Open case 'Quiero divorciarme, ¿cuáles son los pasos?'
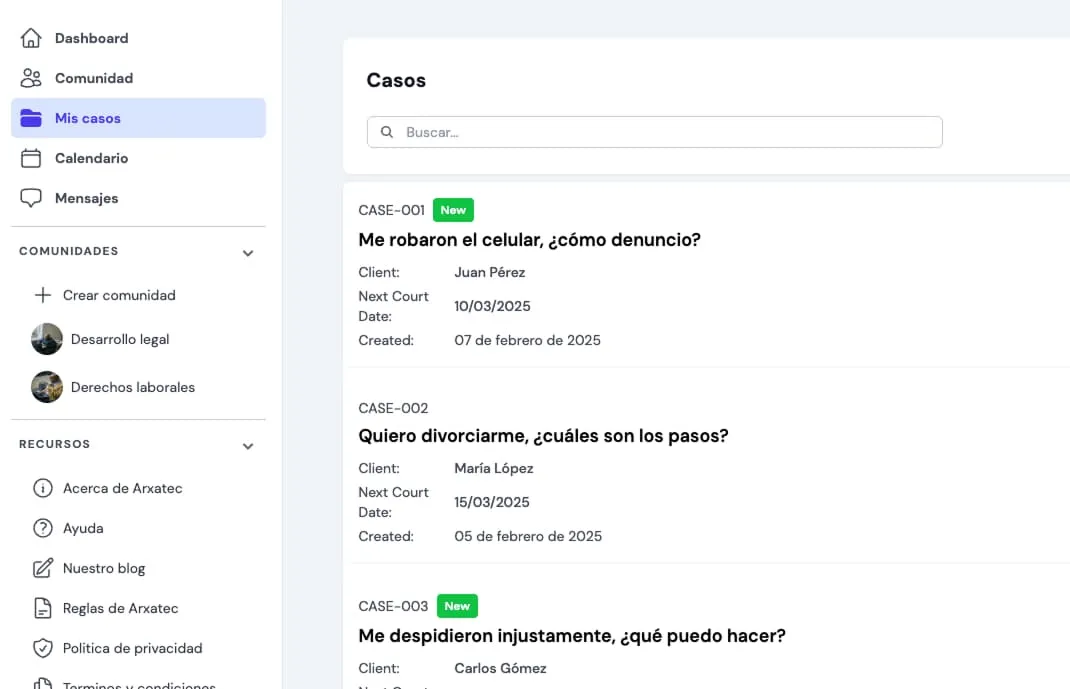 click(543, 436)
